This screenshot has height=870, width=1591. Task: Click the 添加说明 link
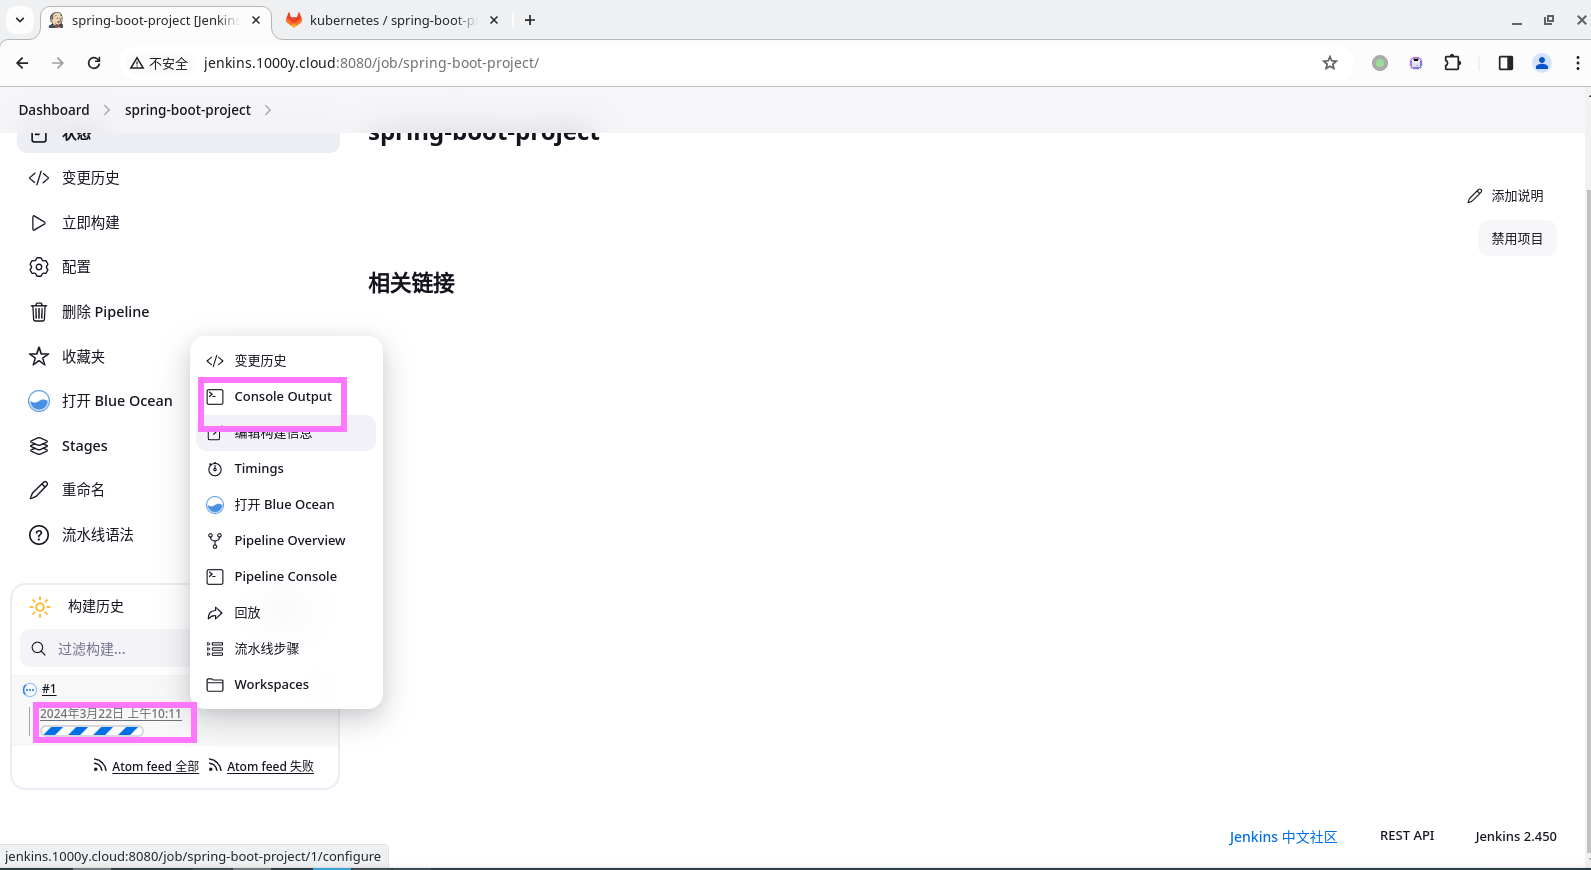tap(1505, 196)
